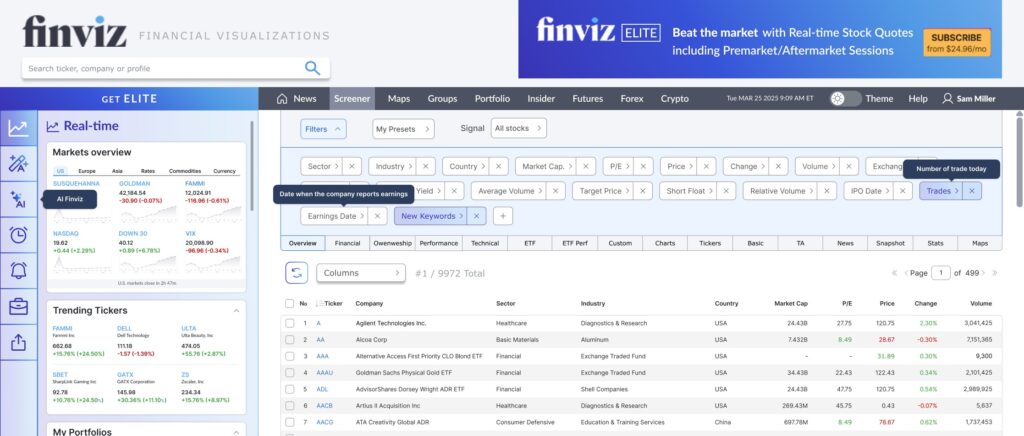This screenshot has width=1024, height=436.
Task: Open the Average Volume filter dropdown
Action: [x=508, y=191]
